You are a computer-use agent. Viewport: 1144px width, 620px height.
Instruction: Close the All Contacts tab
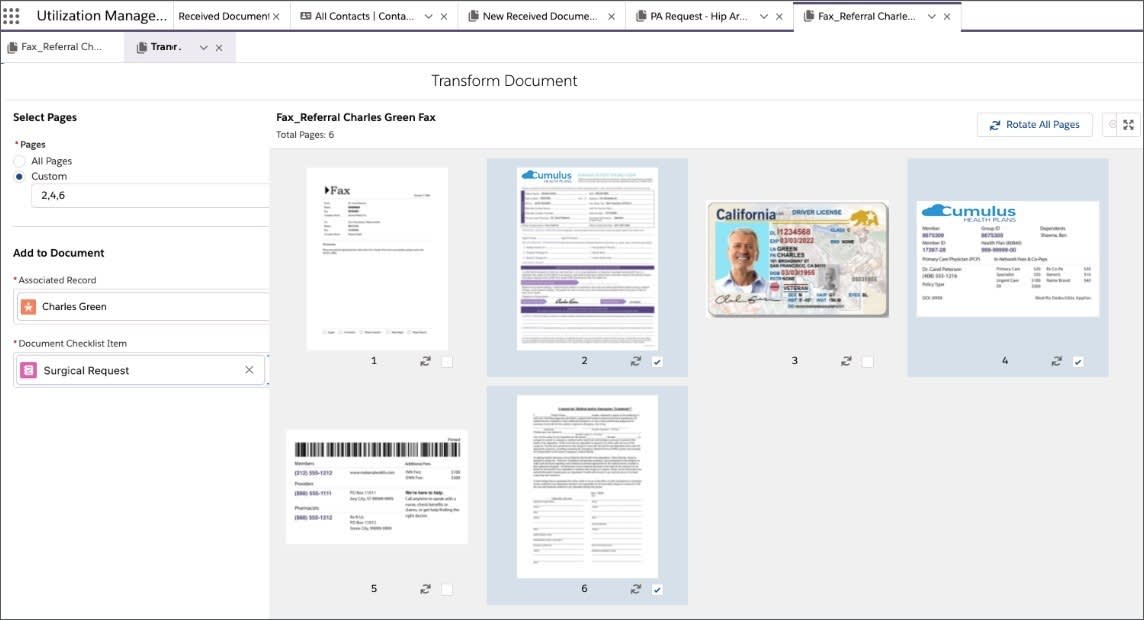coord(444,16)
